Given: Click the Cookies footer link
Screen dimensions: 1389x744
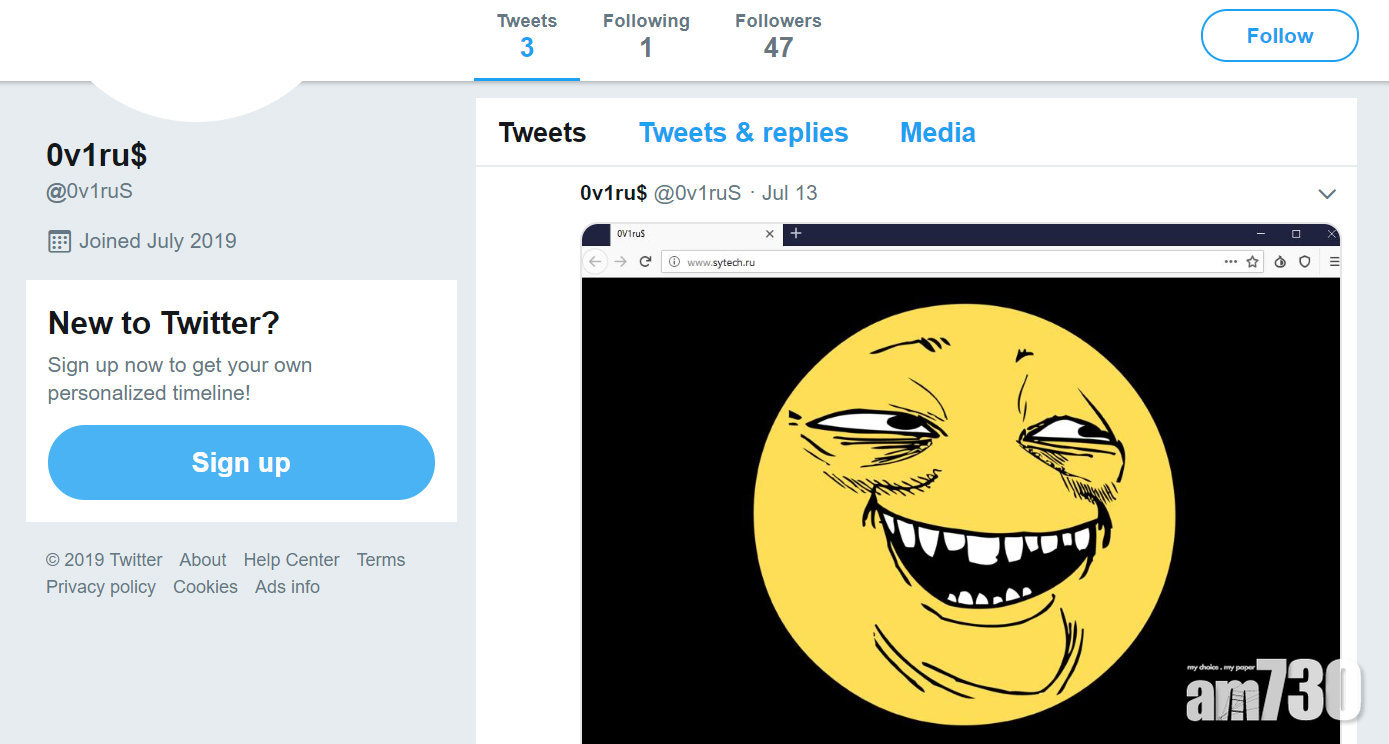Looking at the screenshot, I should tap(205, 587).
